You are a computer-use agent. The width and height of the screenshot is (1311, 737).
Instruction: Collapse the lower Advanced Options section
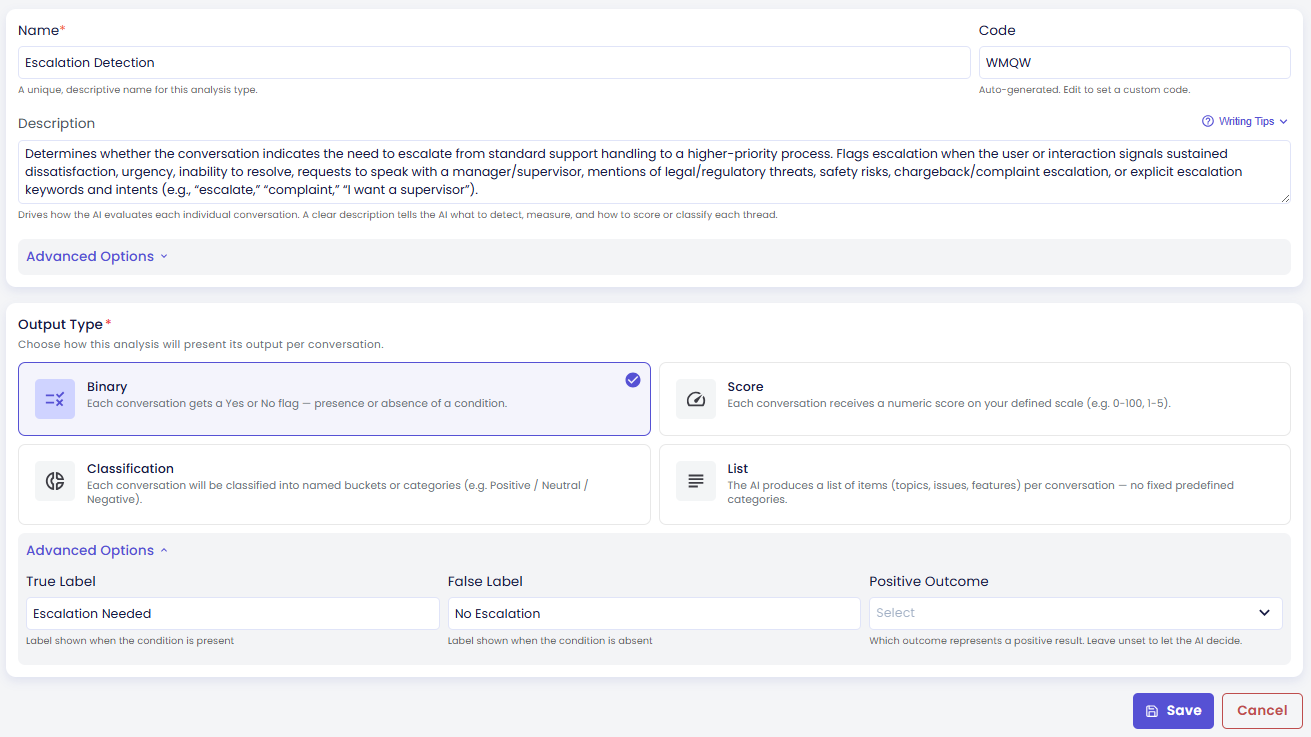point(97,550)
